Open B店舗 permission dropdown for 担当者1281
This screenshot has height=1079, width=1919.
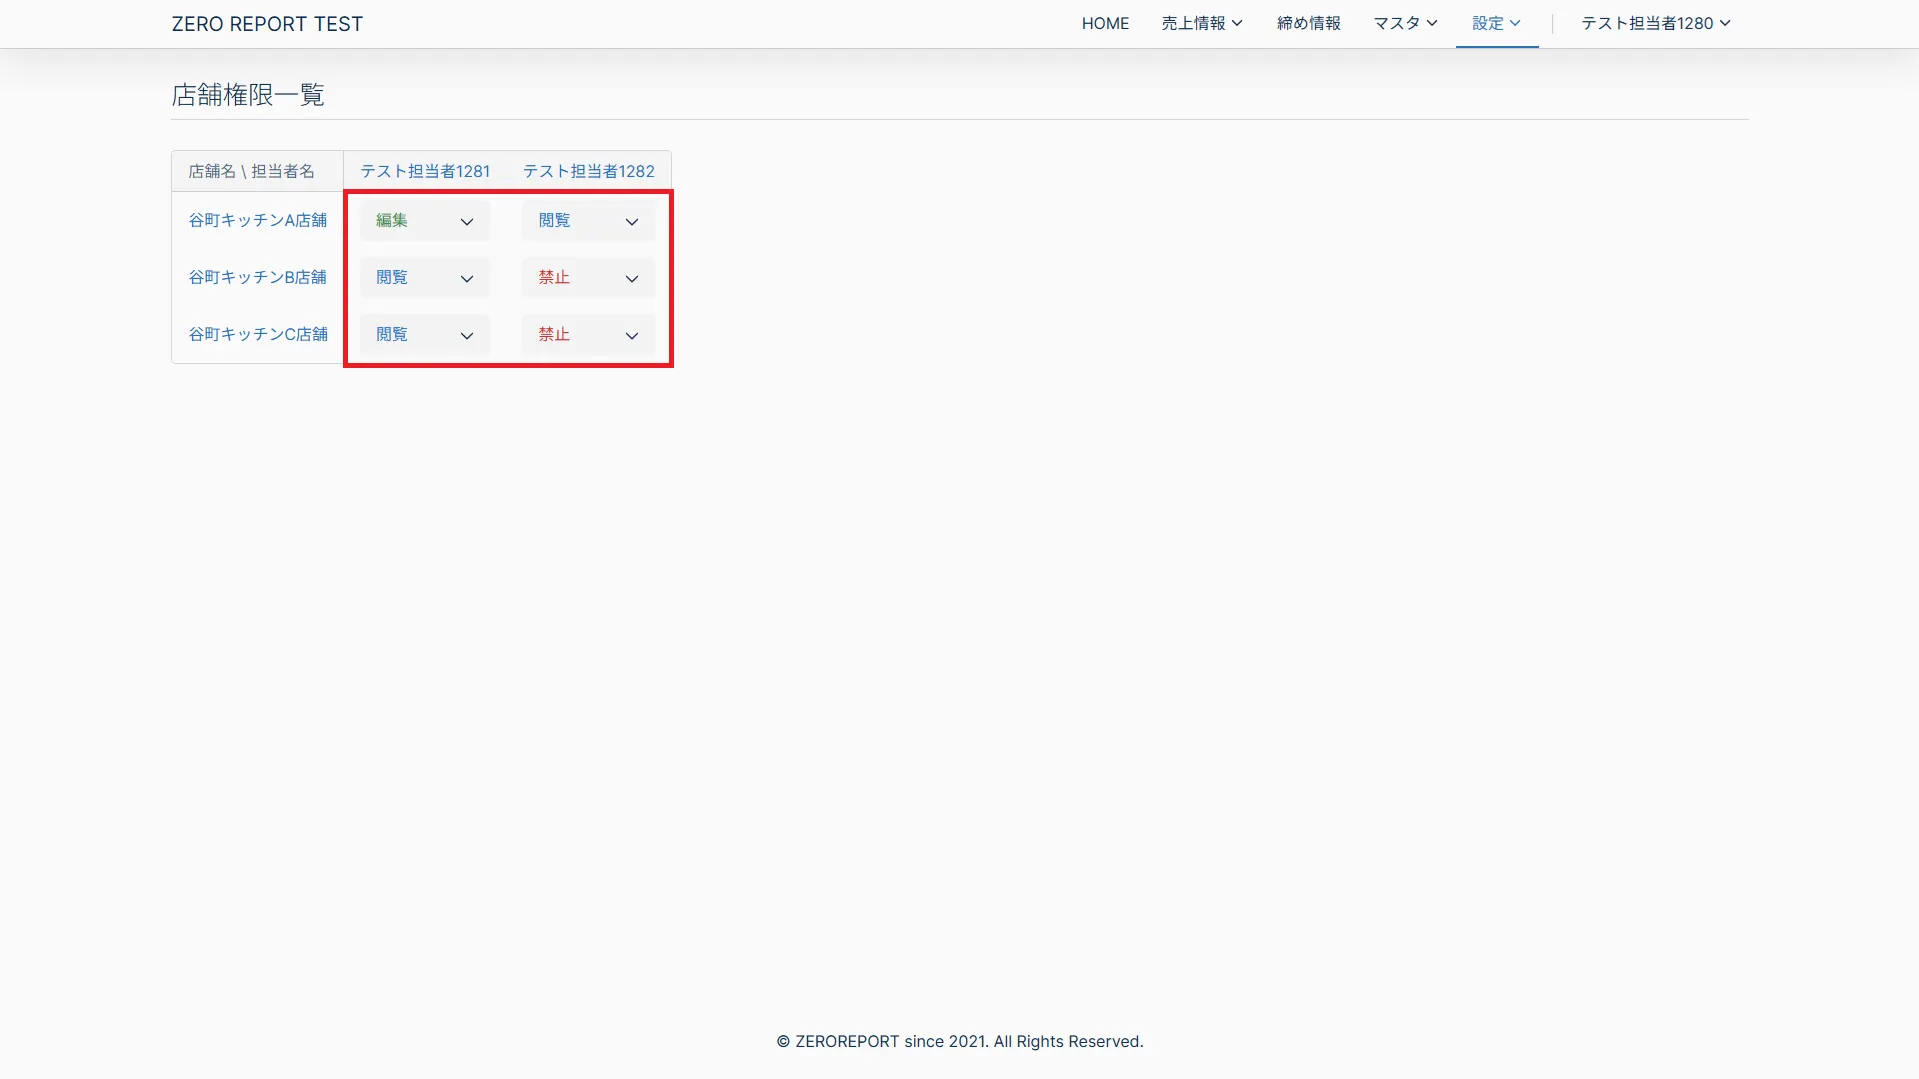coord(425,278)
